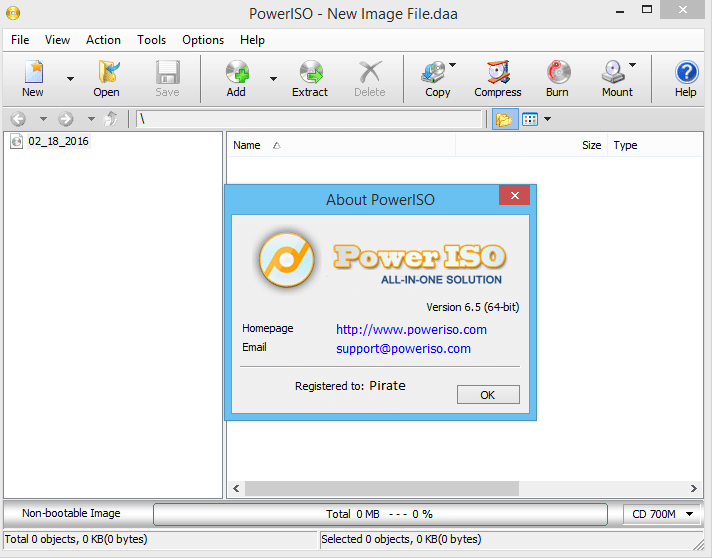The image size is (712, 558).
Task: Click the view mode grid icon
Action: pyautogui.click(x=530, y=119)
